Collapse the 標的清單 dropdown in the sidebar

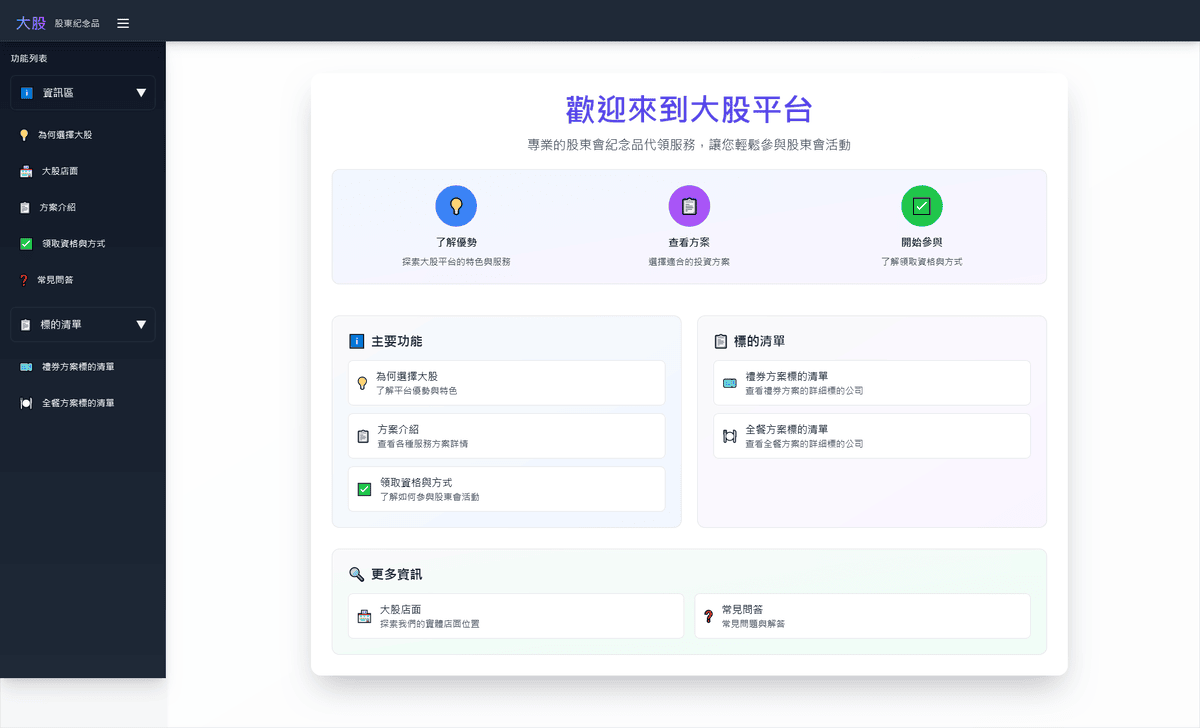click(82, 324)
